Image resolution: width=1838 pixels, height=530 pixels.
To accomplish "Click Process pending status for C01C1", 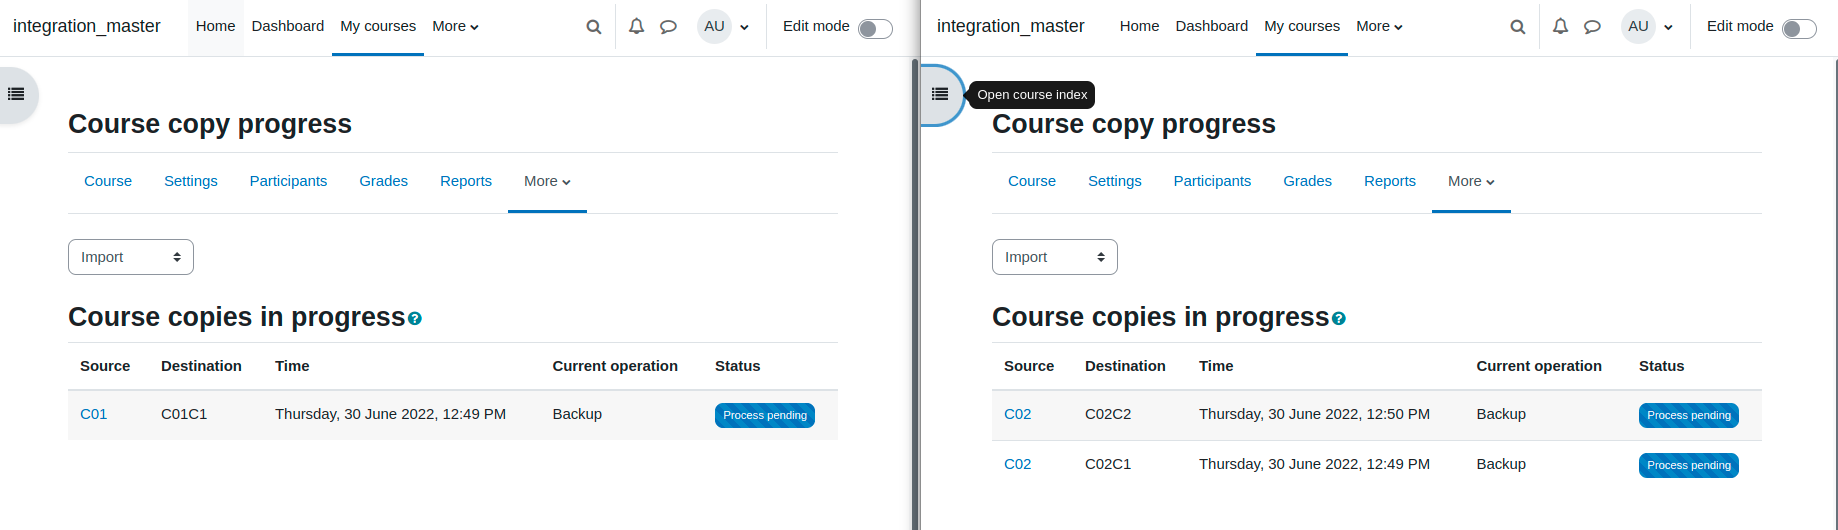I will tap(765, 416).
